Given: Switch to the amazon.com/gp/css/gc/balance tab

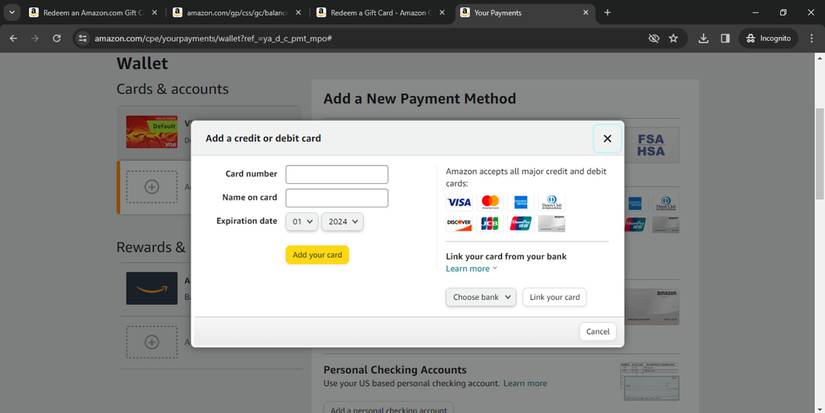Looking at the screenshot, I should (x=230, y=13).
